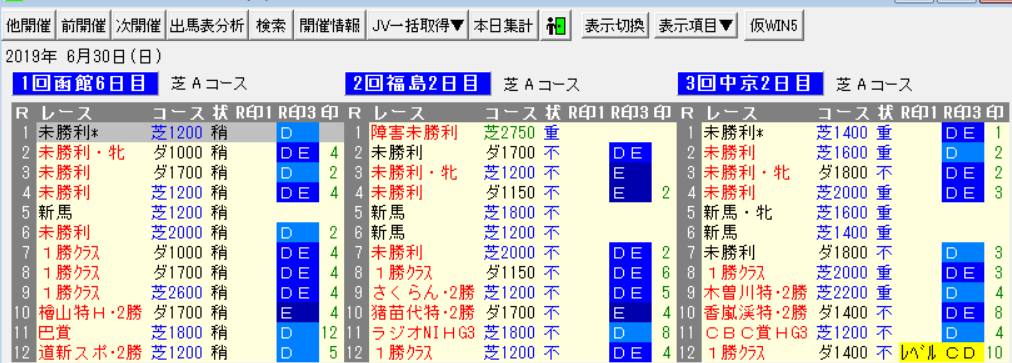
Task: Click the 12 count in 巴賞 row
Action: pyautogui.click(x=330, y=333)
